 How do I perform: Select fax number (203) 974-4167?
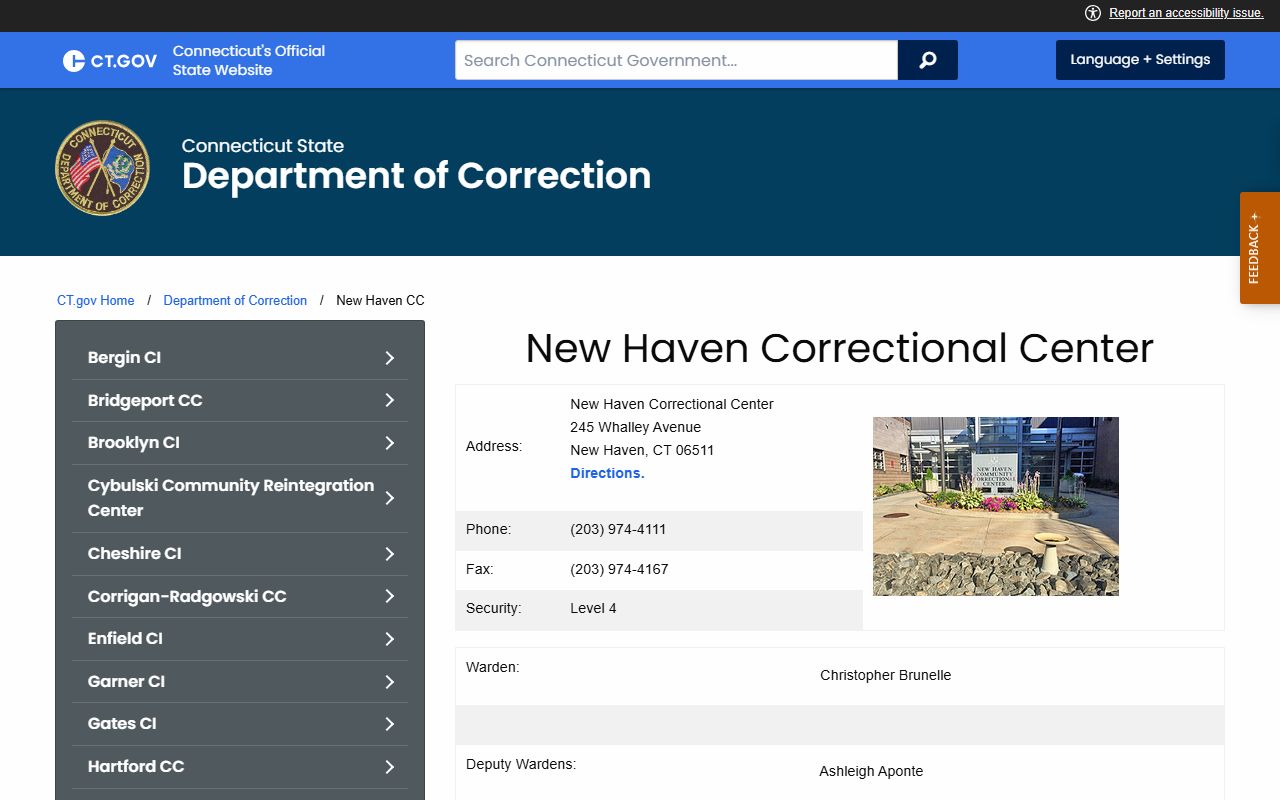[619, 569]
